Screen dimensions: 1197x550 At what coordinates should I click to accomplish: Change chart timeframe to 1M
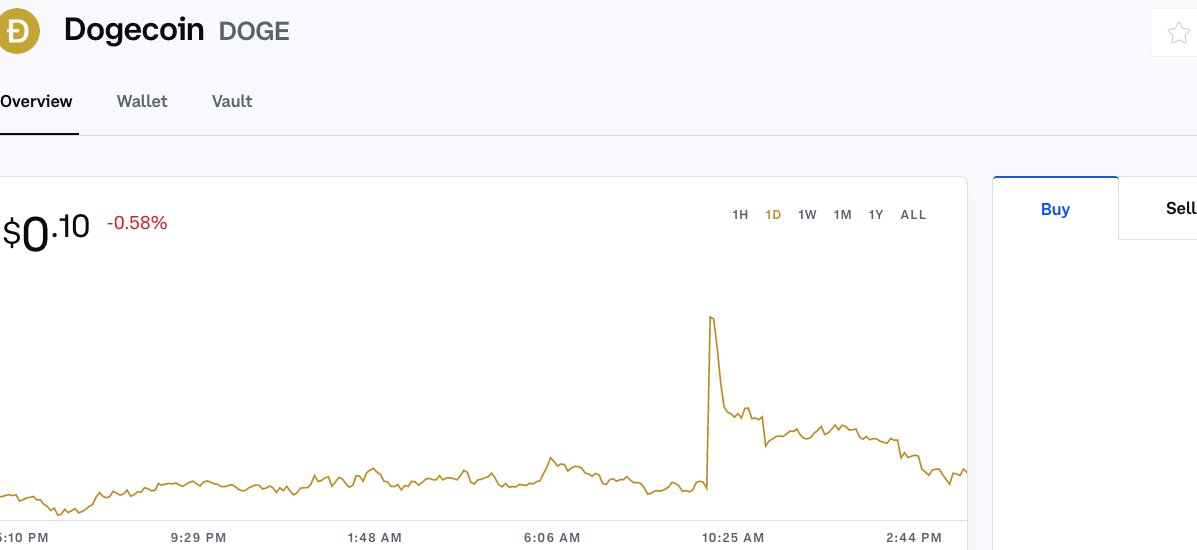pos(842,215)
